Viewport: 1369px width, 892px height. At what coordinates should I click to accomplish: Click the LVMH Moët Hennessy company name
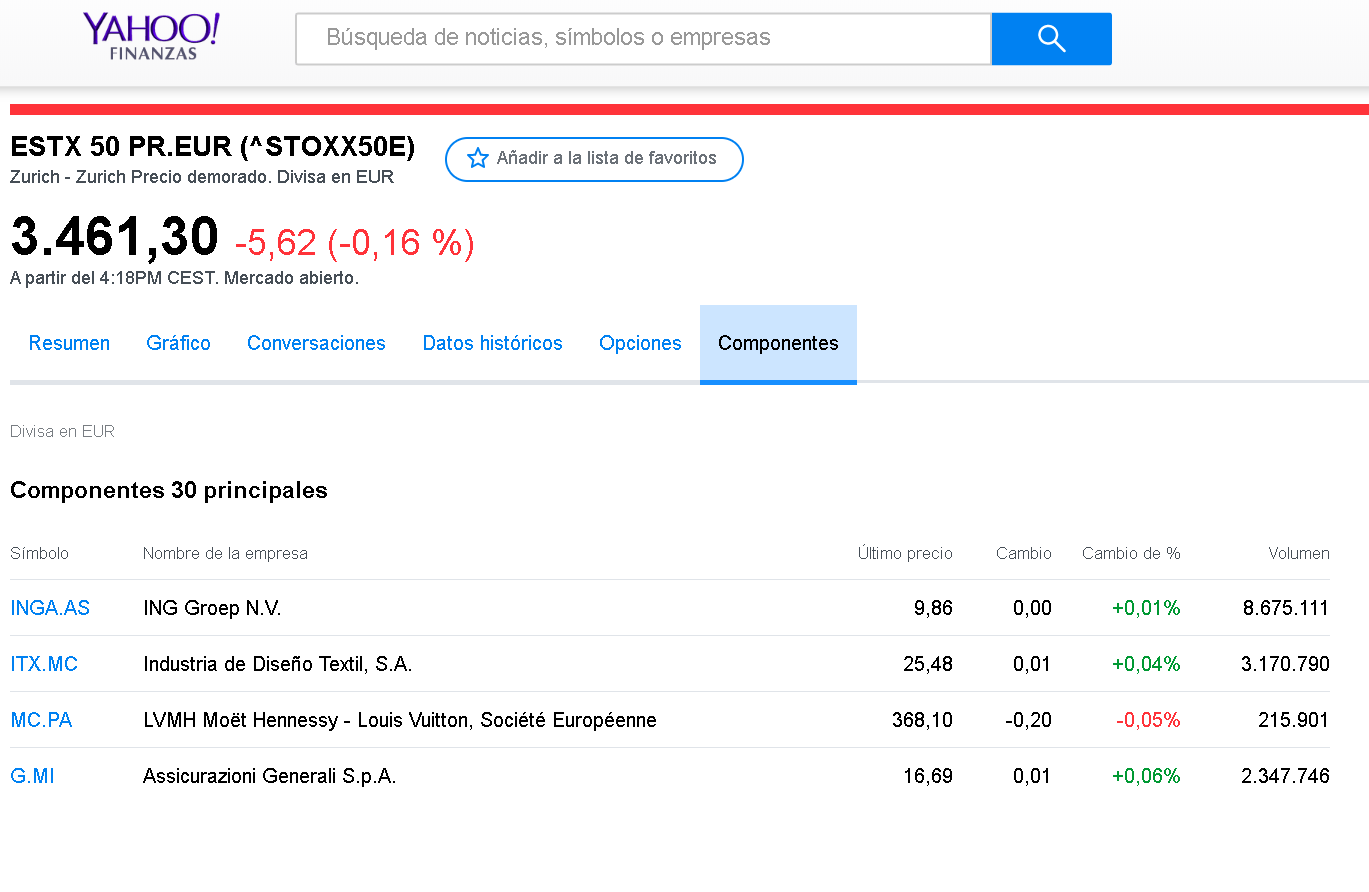399,720
